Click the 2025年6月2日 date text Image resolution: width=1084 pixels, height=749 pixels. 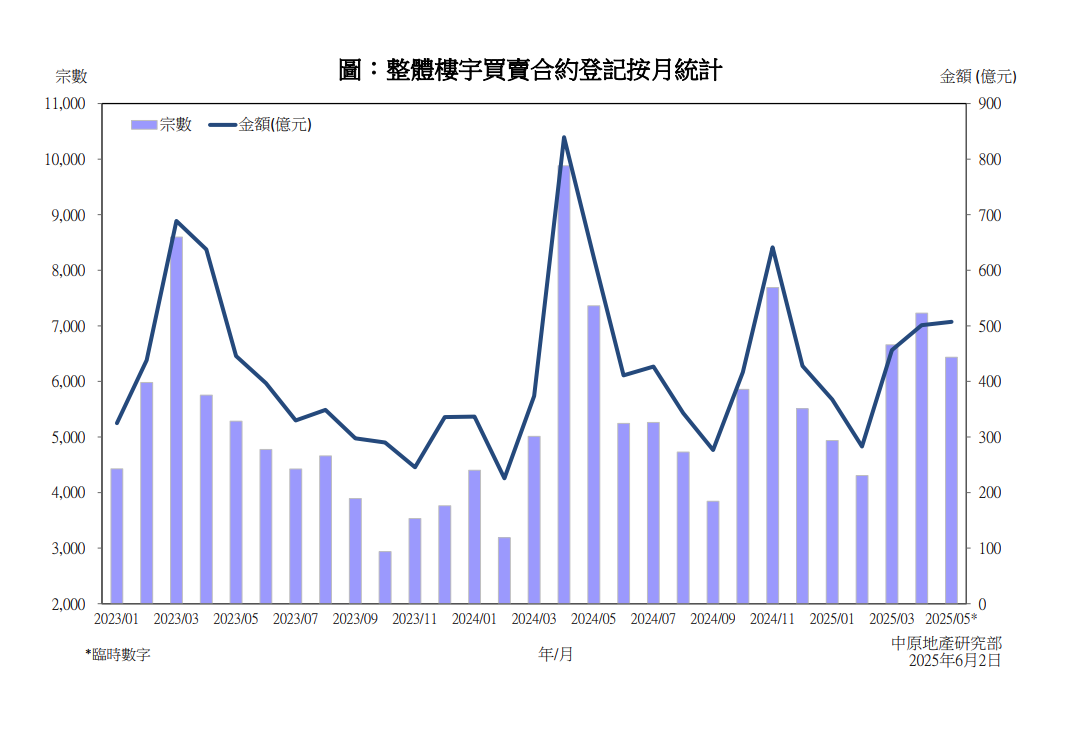pos(954,661)
